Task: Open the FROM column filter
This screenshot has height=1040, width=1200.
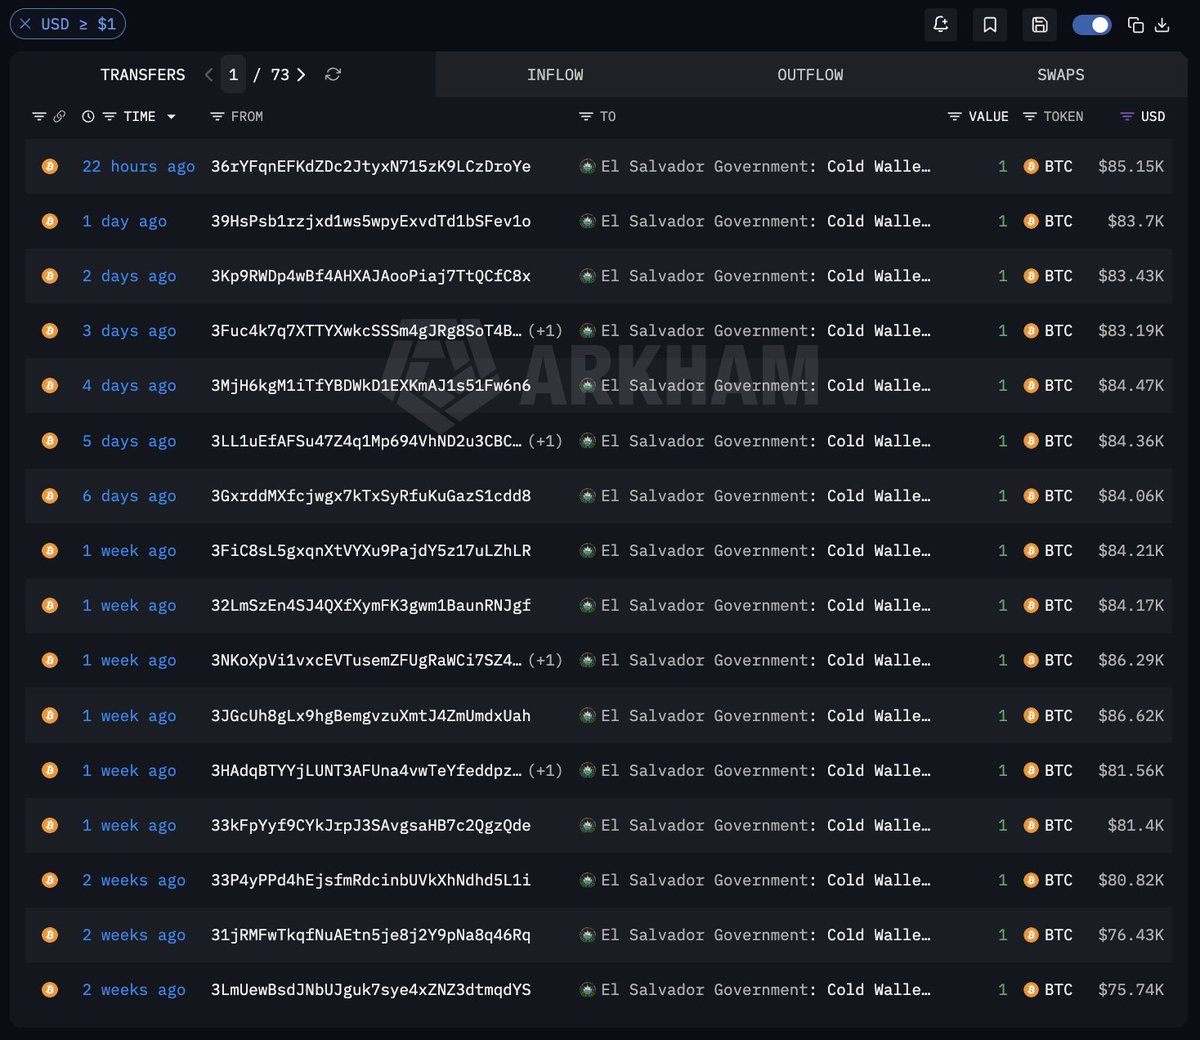Action: [217, 117]
